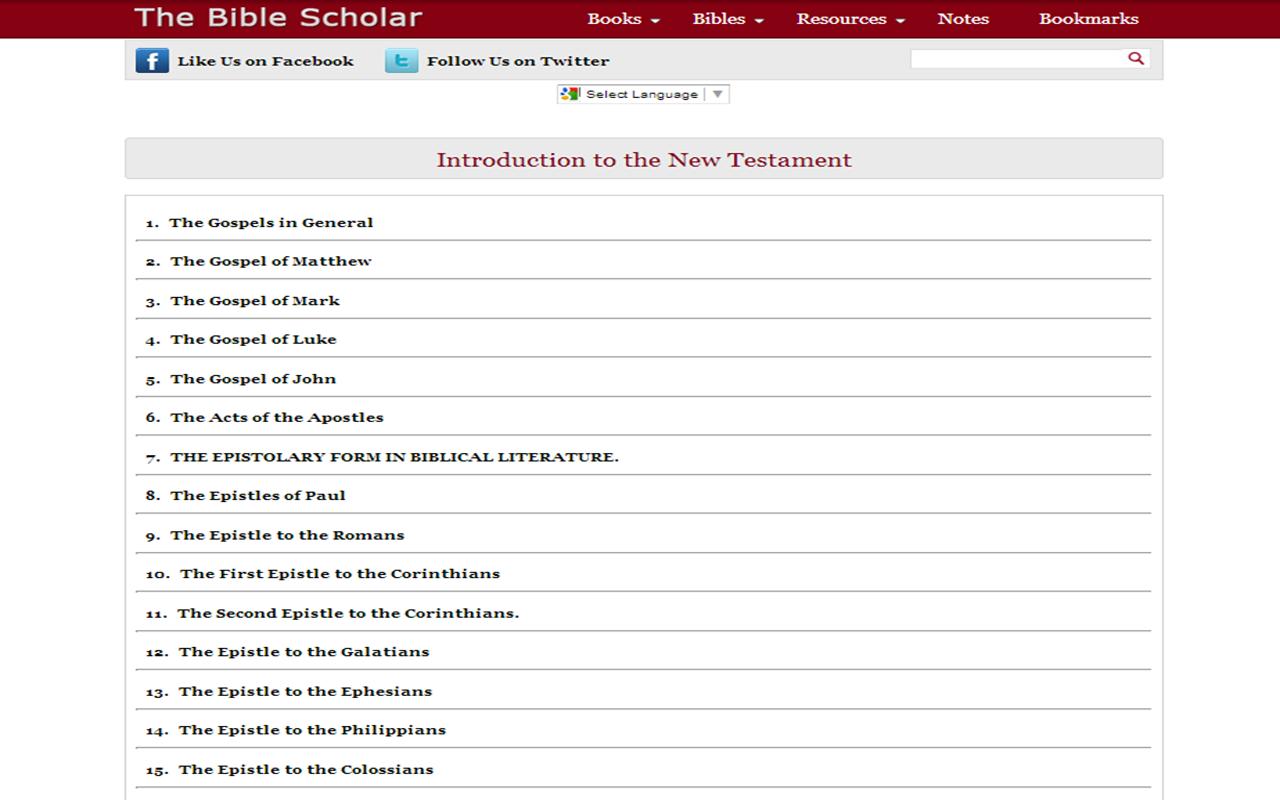This screenshot has height=800, width=1280.
Task: Expand the Bibles menu
Action: [728, 19]
